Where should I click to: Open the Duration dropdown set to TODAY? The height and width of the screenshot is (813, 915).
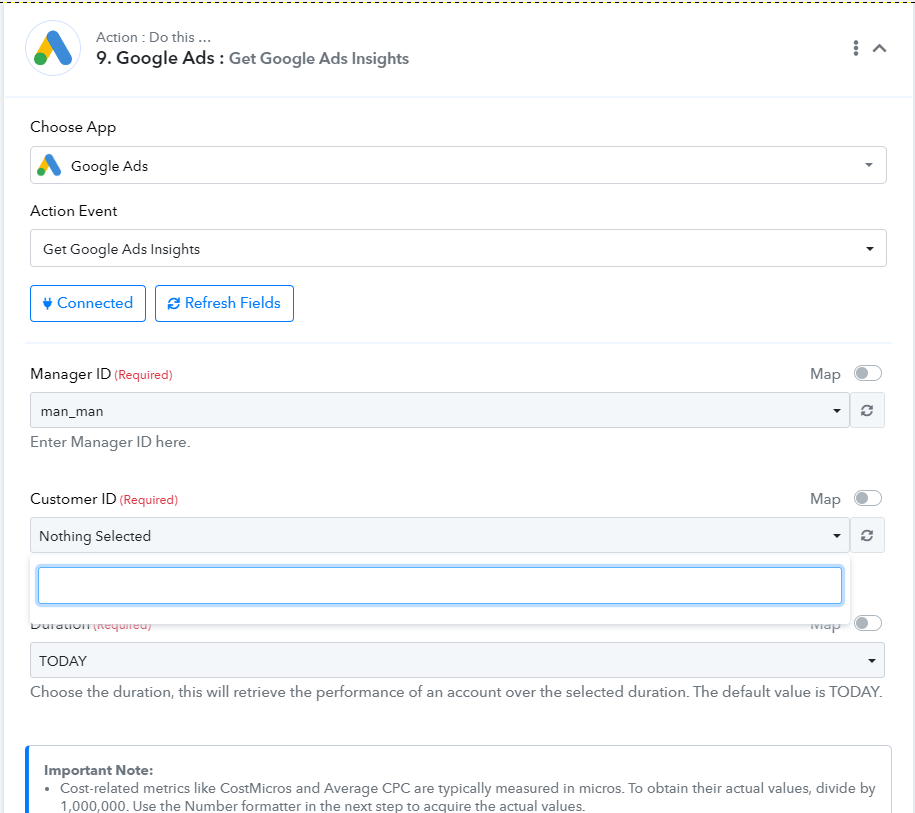pos(457,660)
